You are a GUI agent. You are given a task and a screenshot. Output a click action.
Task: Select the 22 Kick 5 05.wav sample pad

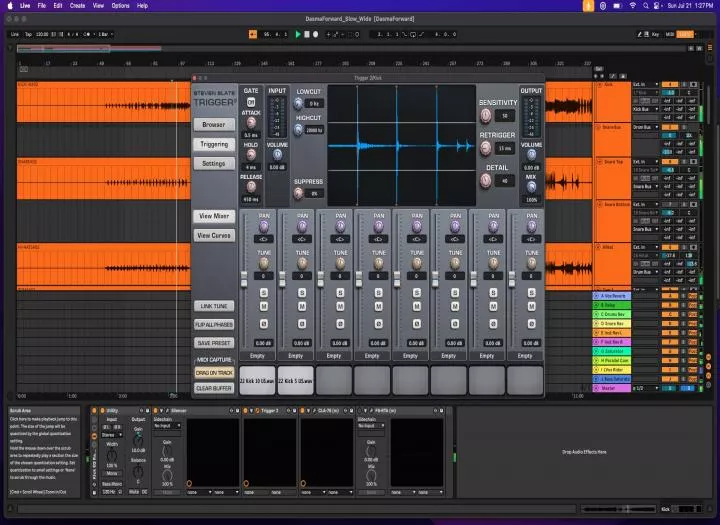pos(296,381)
